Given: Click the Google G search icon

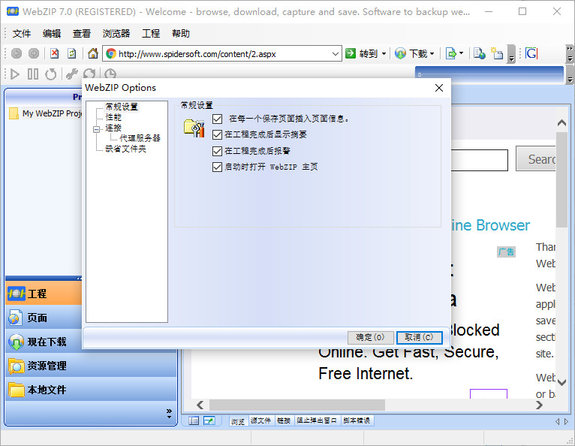Looking at the screenshot, I should tap(531, 54).
